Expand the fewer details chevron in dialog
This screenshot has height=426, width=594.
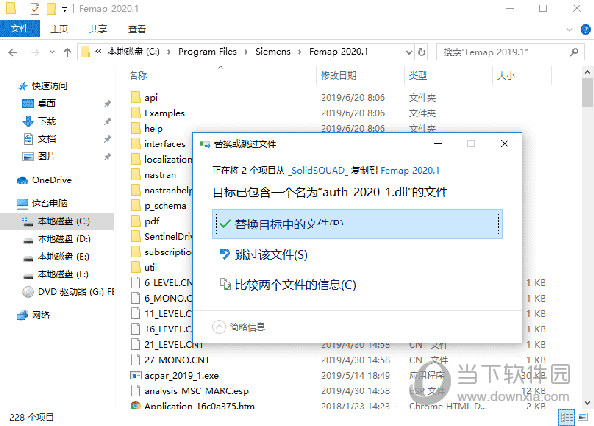[x=219, y=327]
